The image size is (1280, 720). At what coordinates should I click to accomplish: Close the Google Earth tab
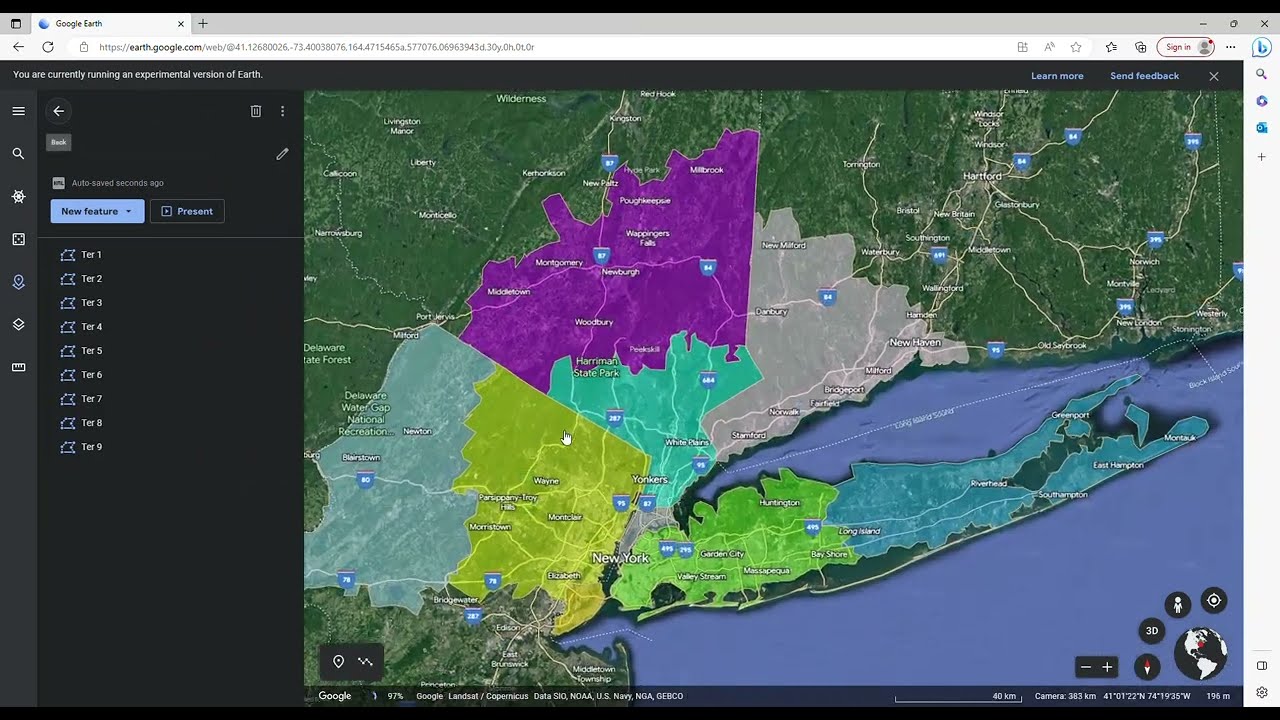tap(181, 23)
